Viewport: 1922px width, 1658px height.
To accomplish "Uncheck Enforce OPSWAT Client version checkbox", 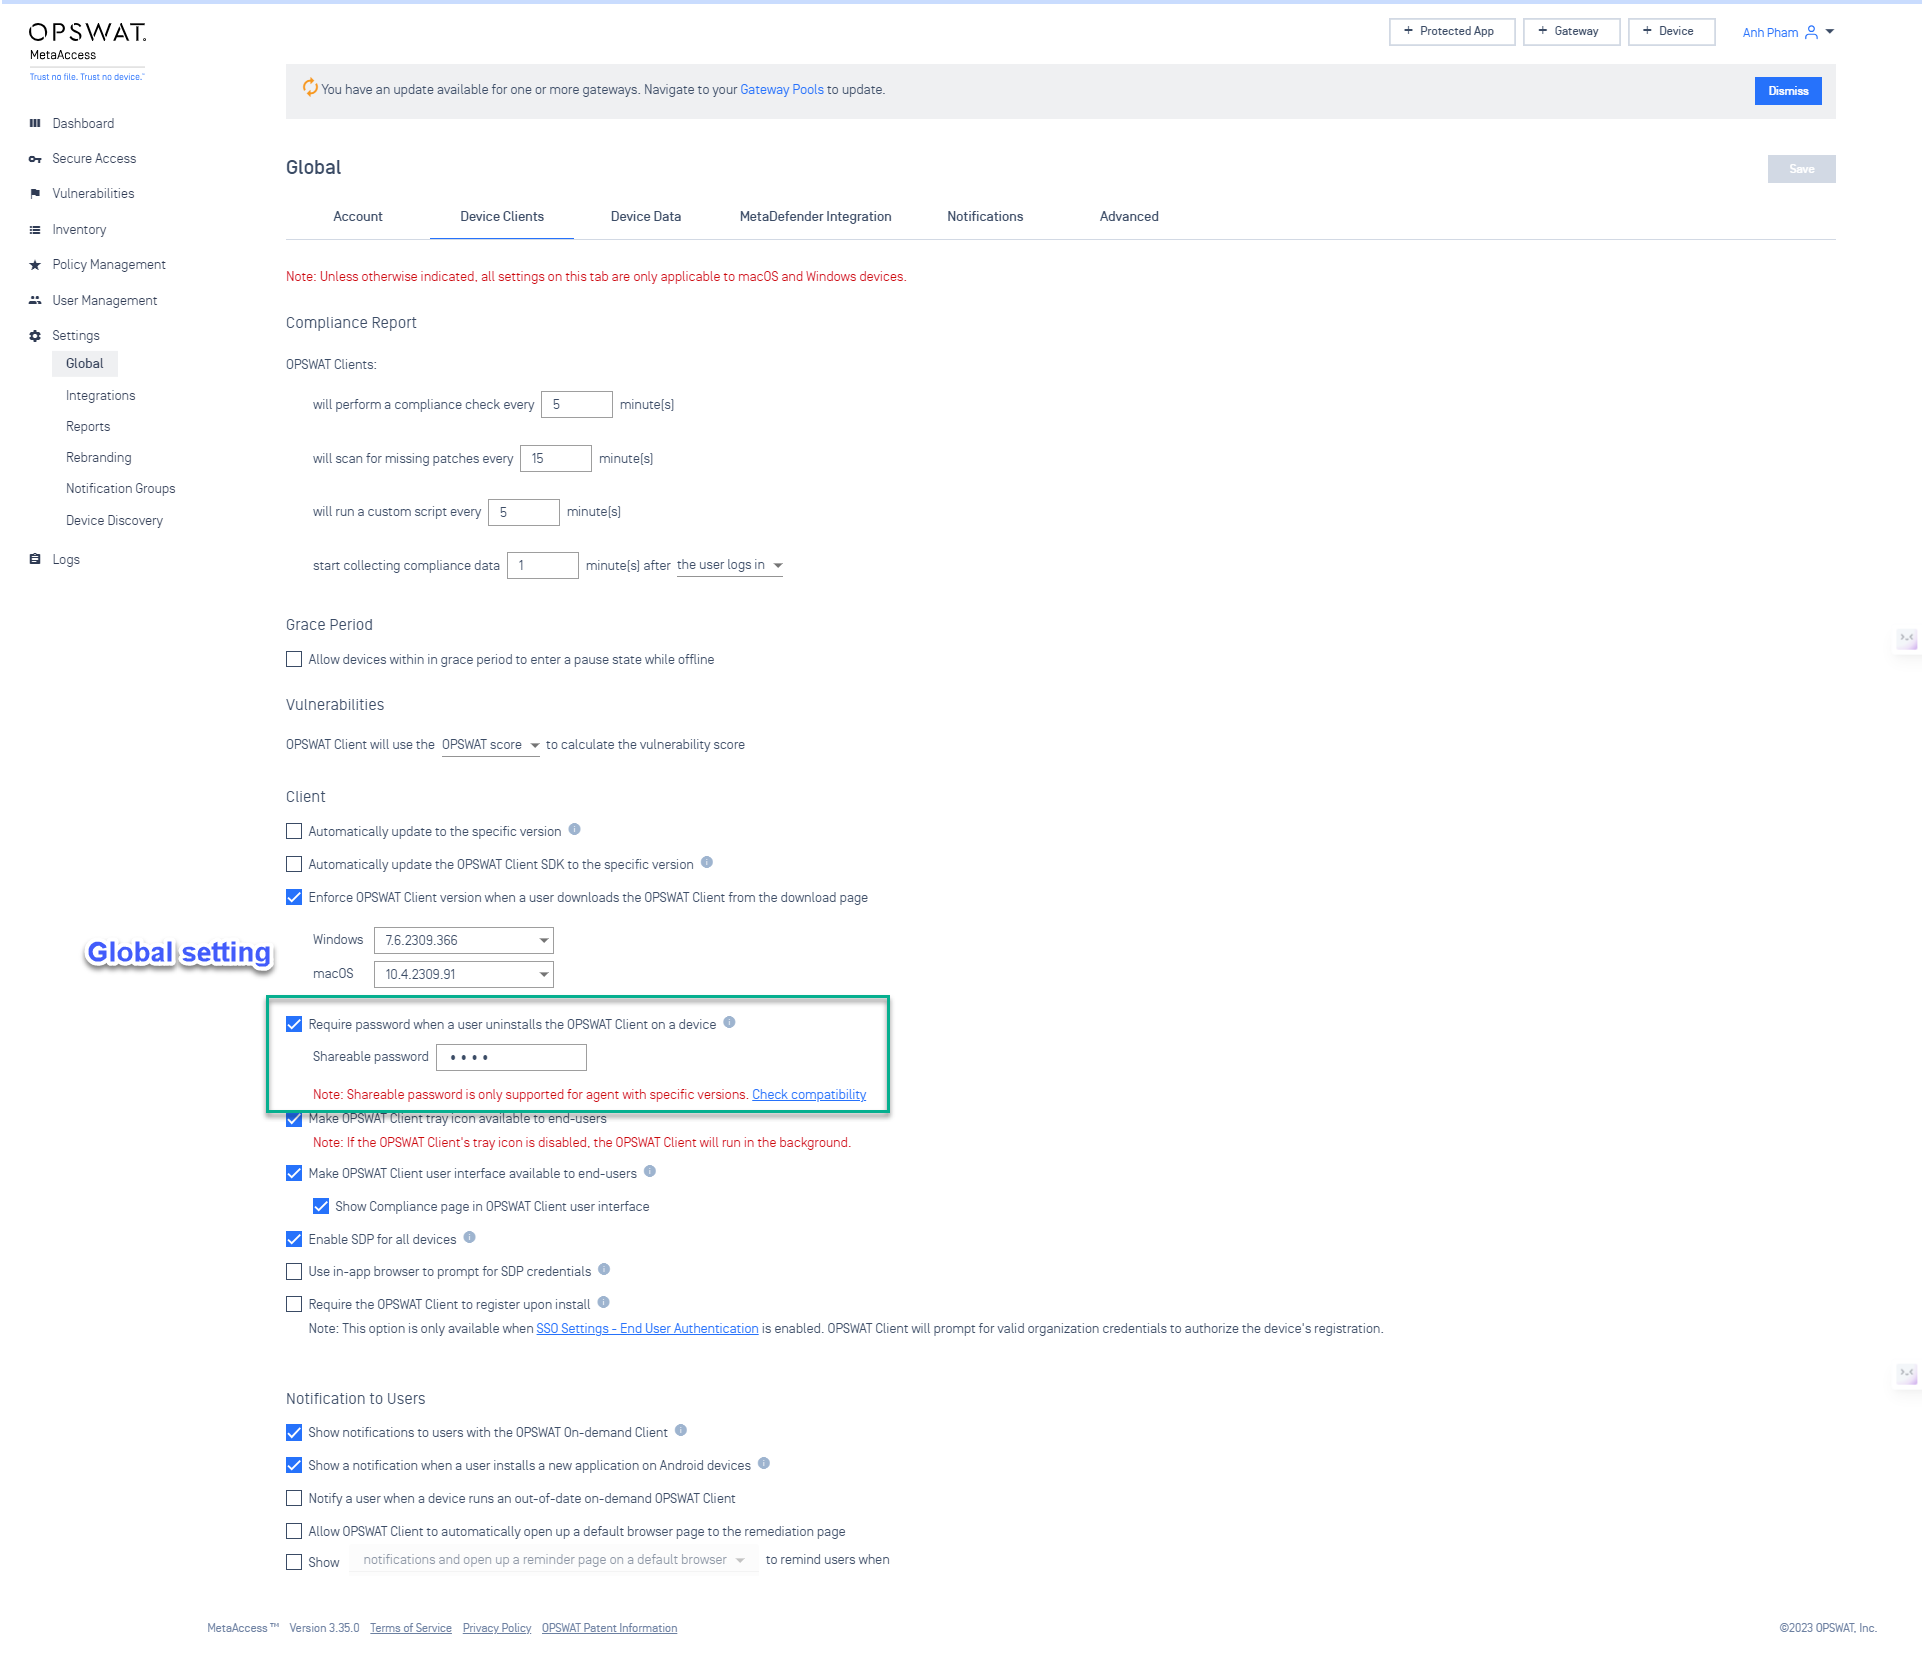I will coord(294,898).
